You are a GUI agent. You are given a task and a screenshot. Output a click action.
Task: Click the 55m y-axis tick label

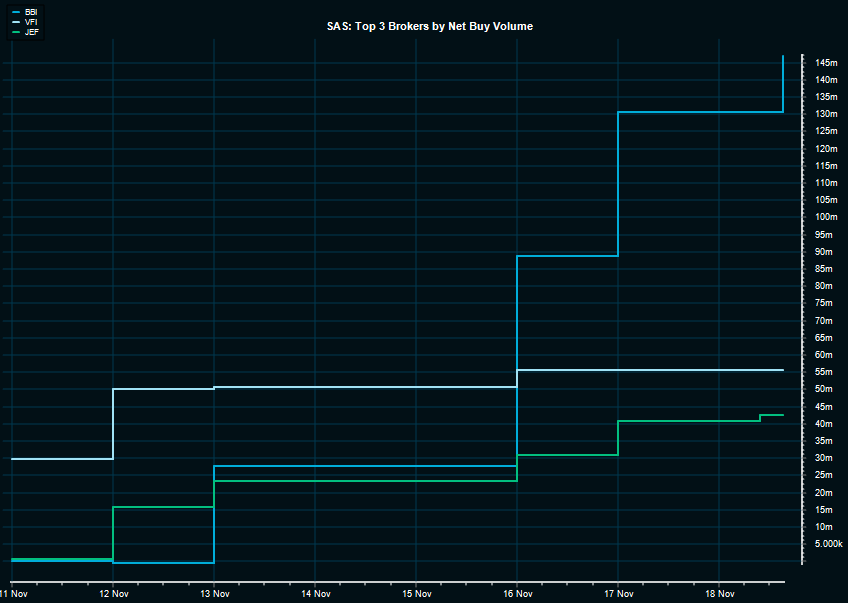[823, 372]
